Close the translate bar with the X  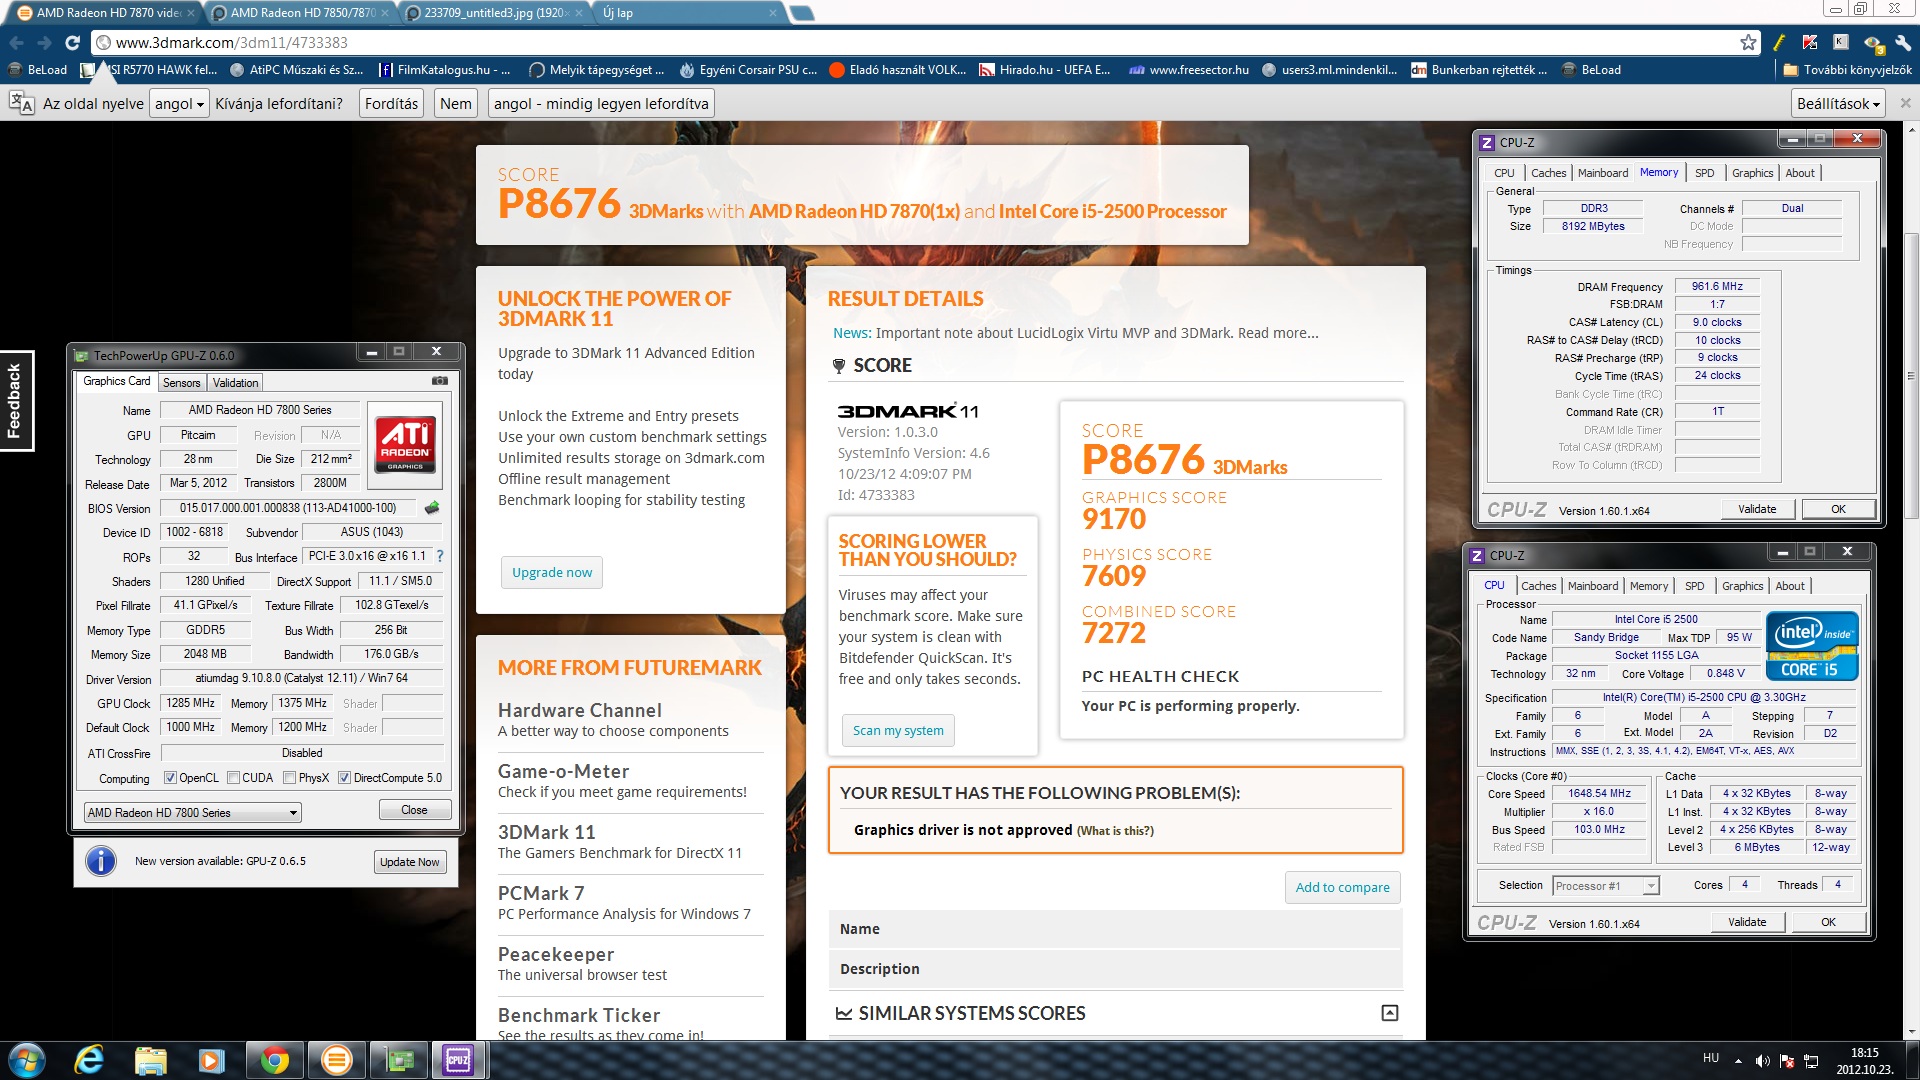click(1905, 103)
